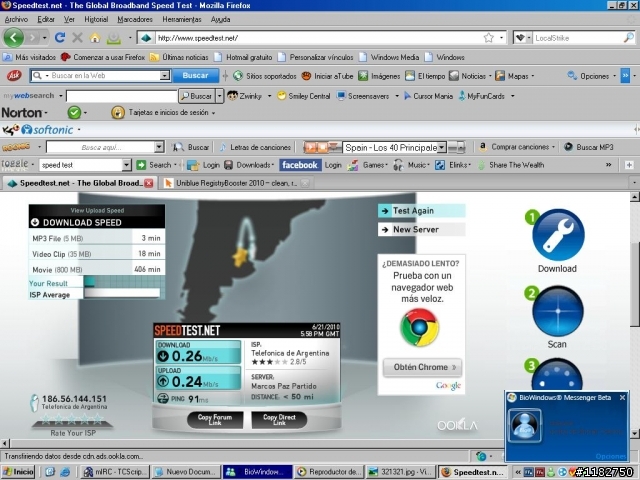The image size is (640, 480).
Task: Click the Obtén Chrome button
Action: [422, 367]
